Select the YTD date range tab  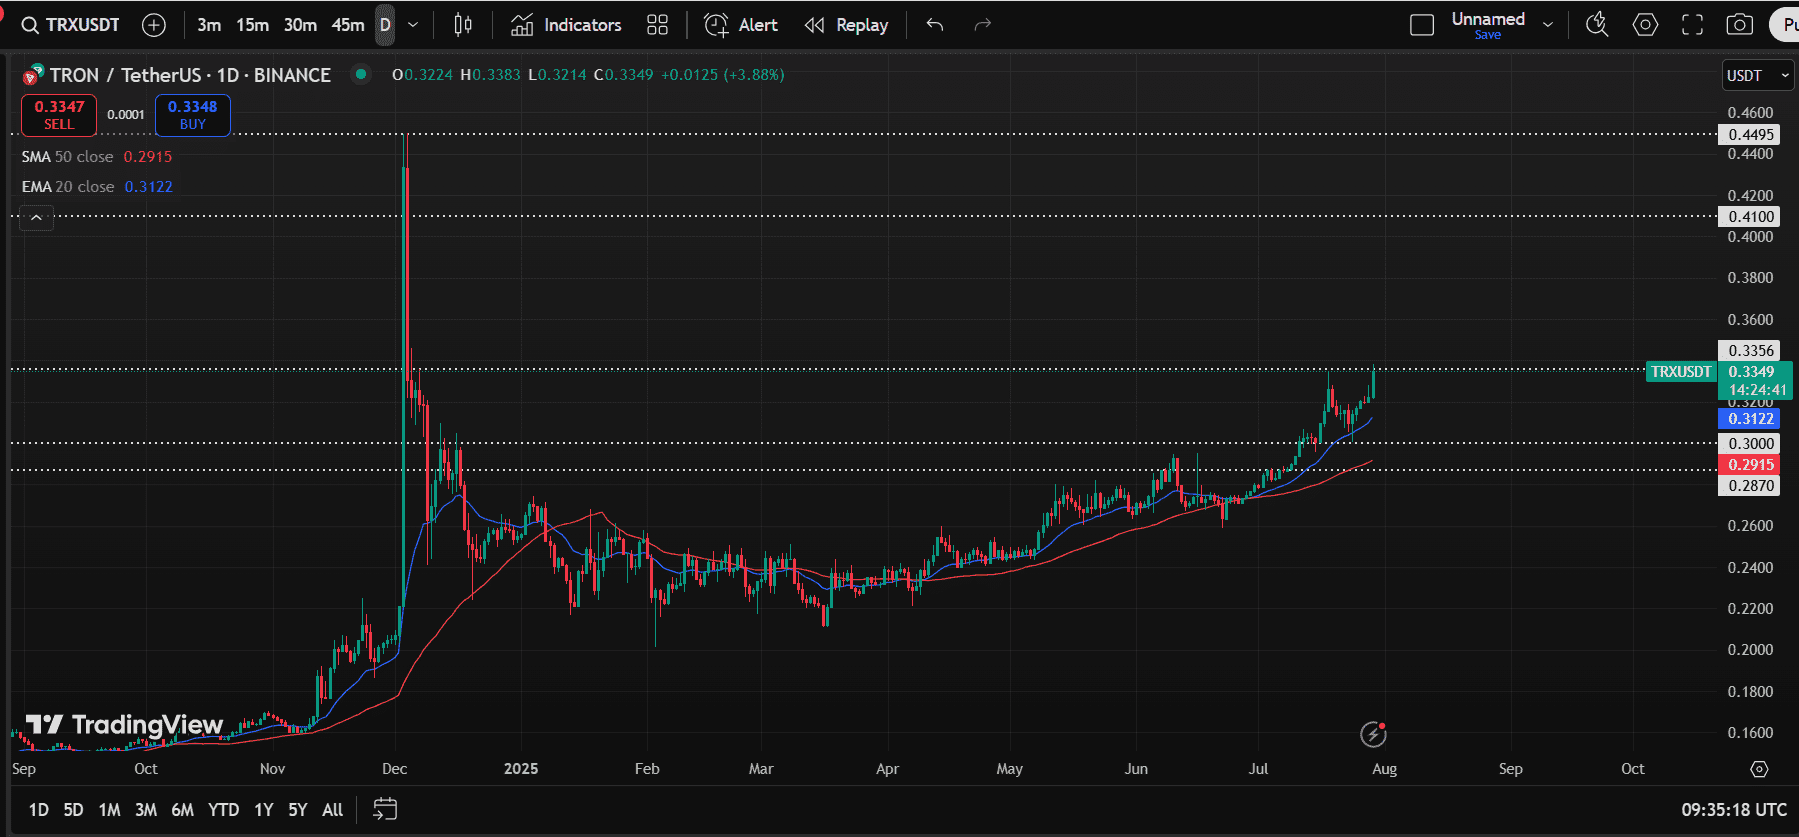coord(223,809)
